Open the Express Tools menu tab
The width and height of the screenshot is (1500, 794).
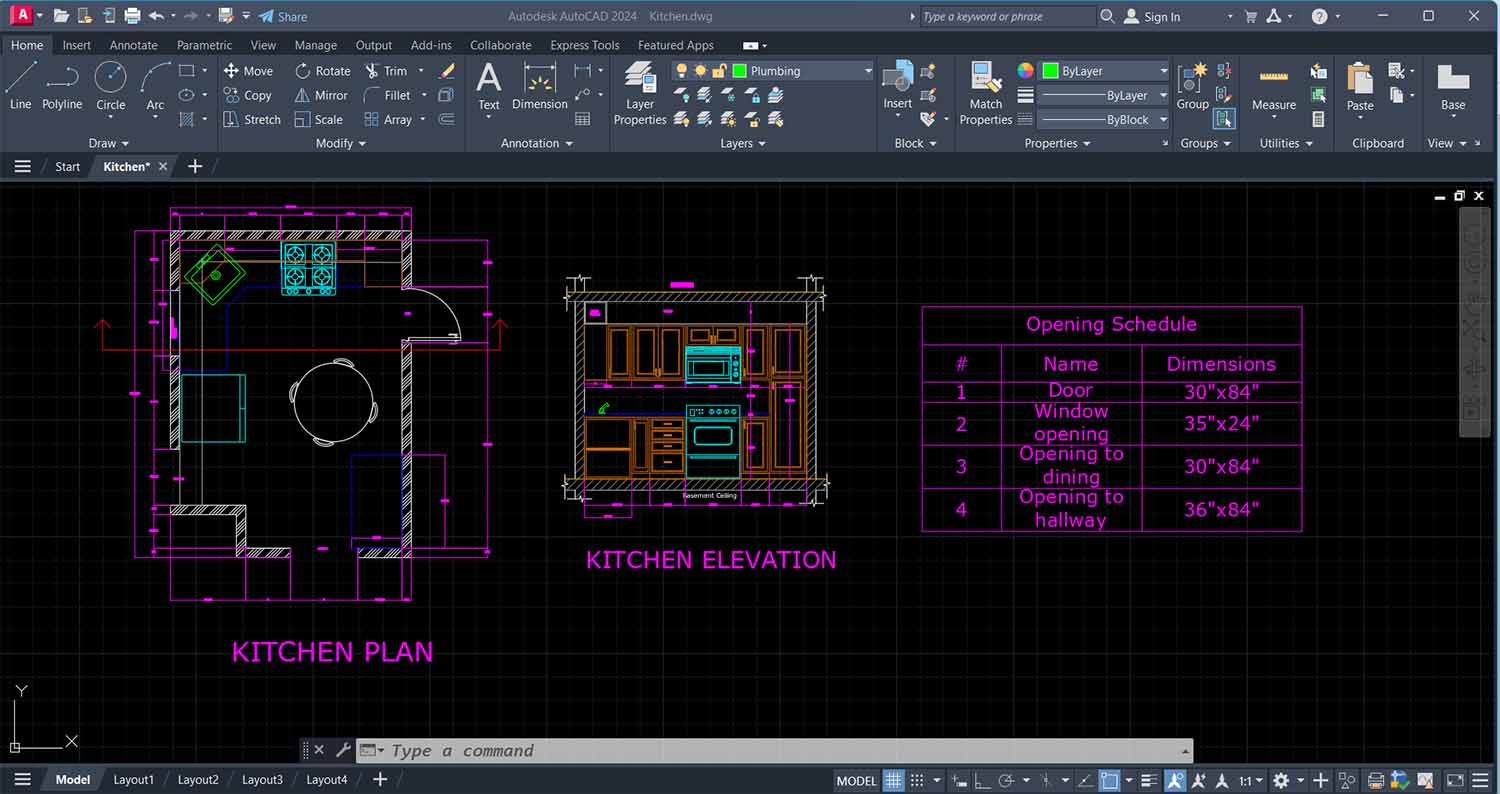pyautogui.click(x=585, y=44)
